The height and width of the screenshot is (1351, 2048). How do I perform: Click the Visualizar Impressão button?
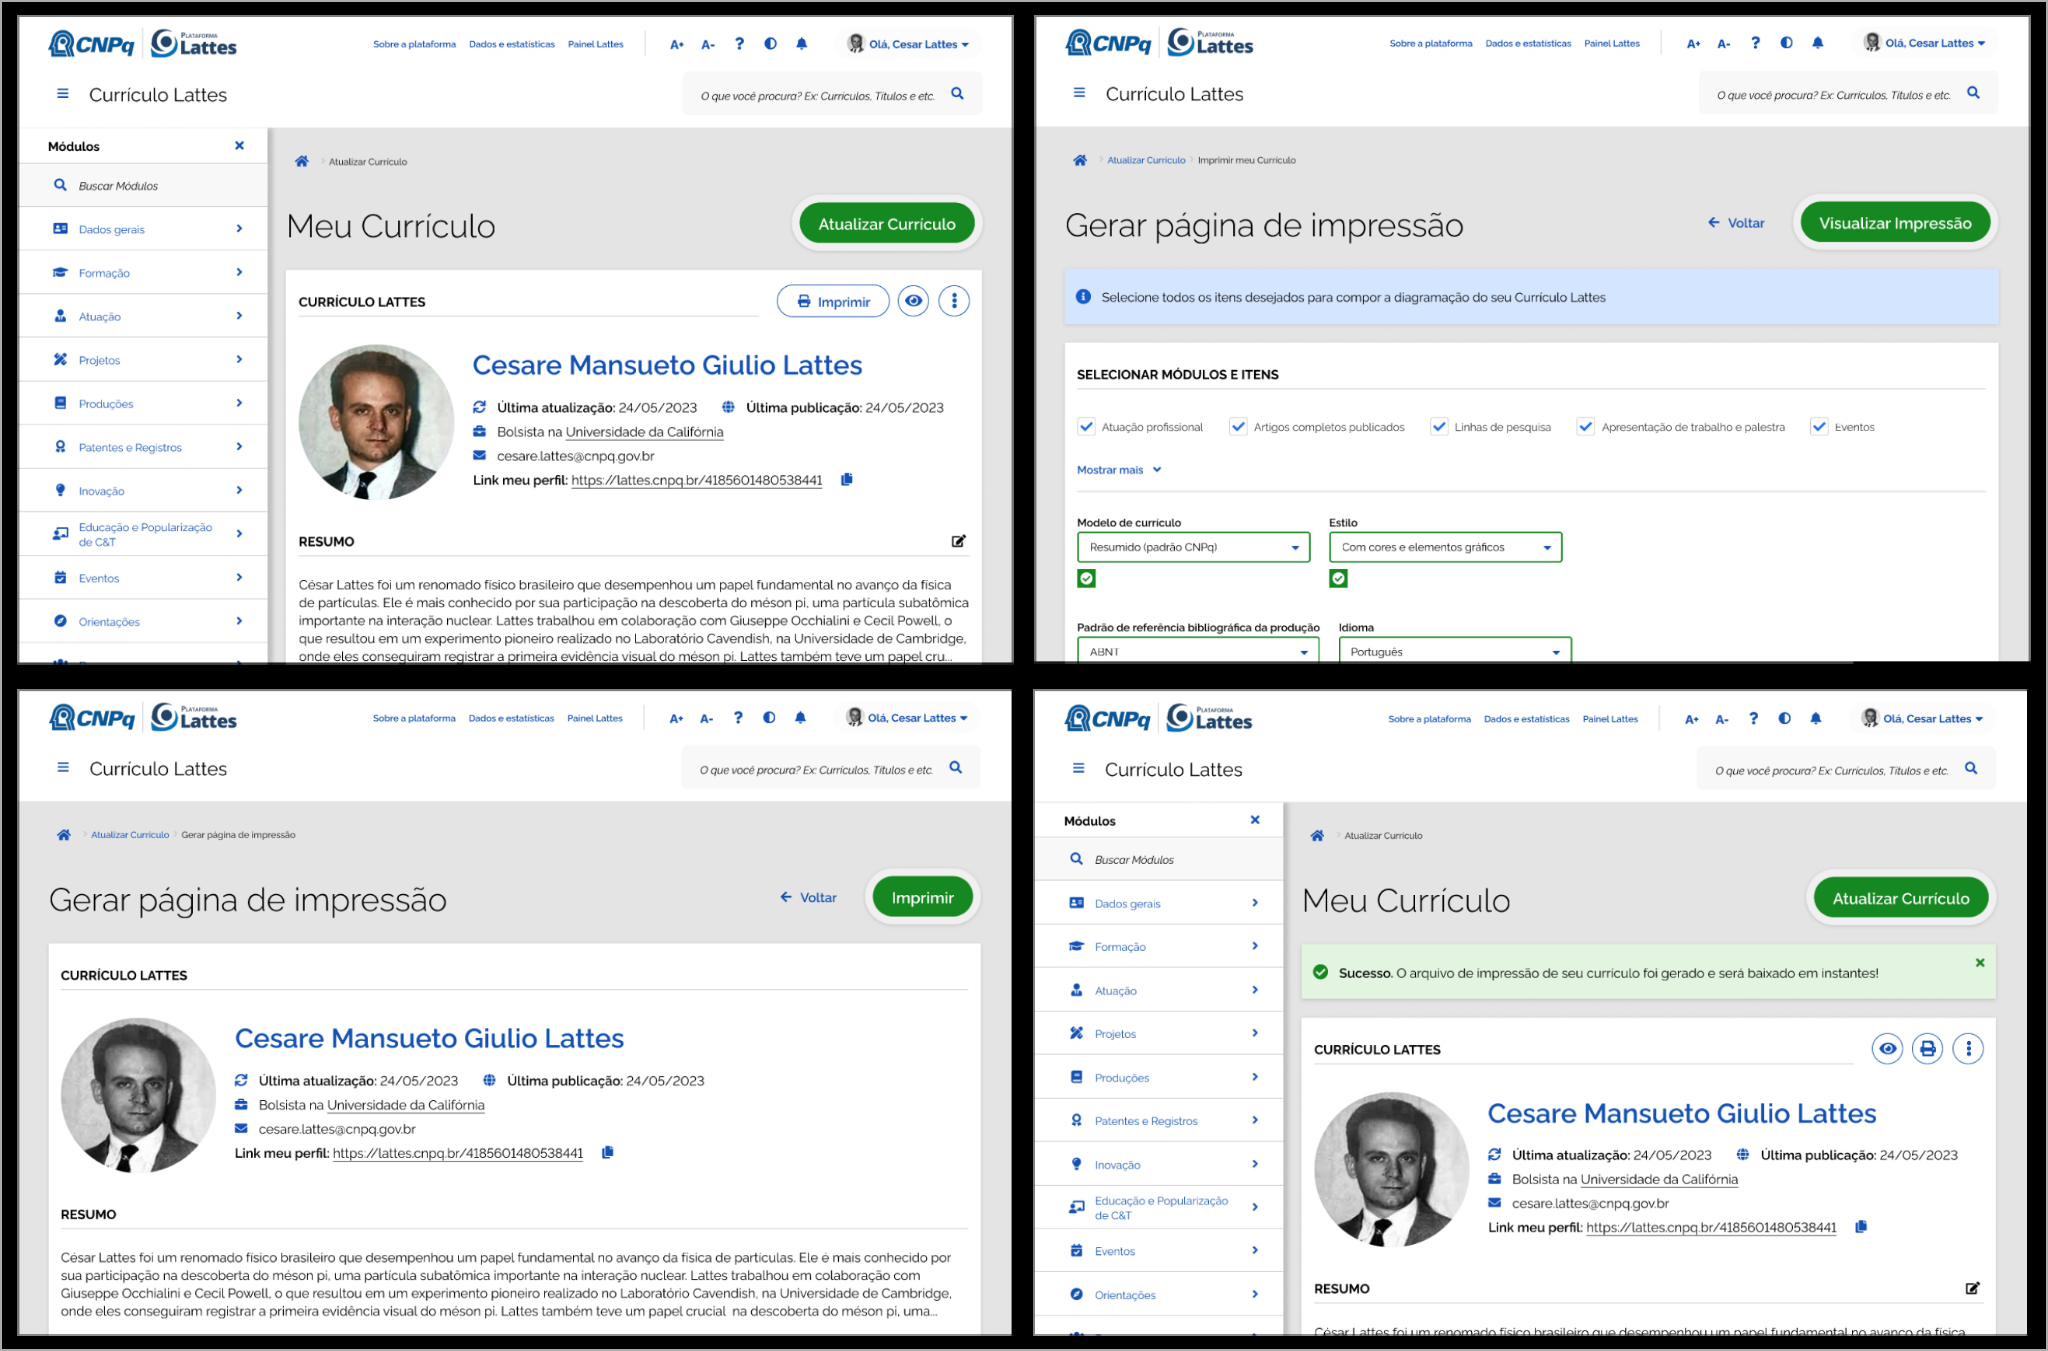(1895, 223)
